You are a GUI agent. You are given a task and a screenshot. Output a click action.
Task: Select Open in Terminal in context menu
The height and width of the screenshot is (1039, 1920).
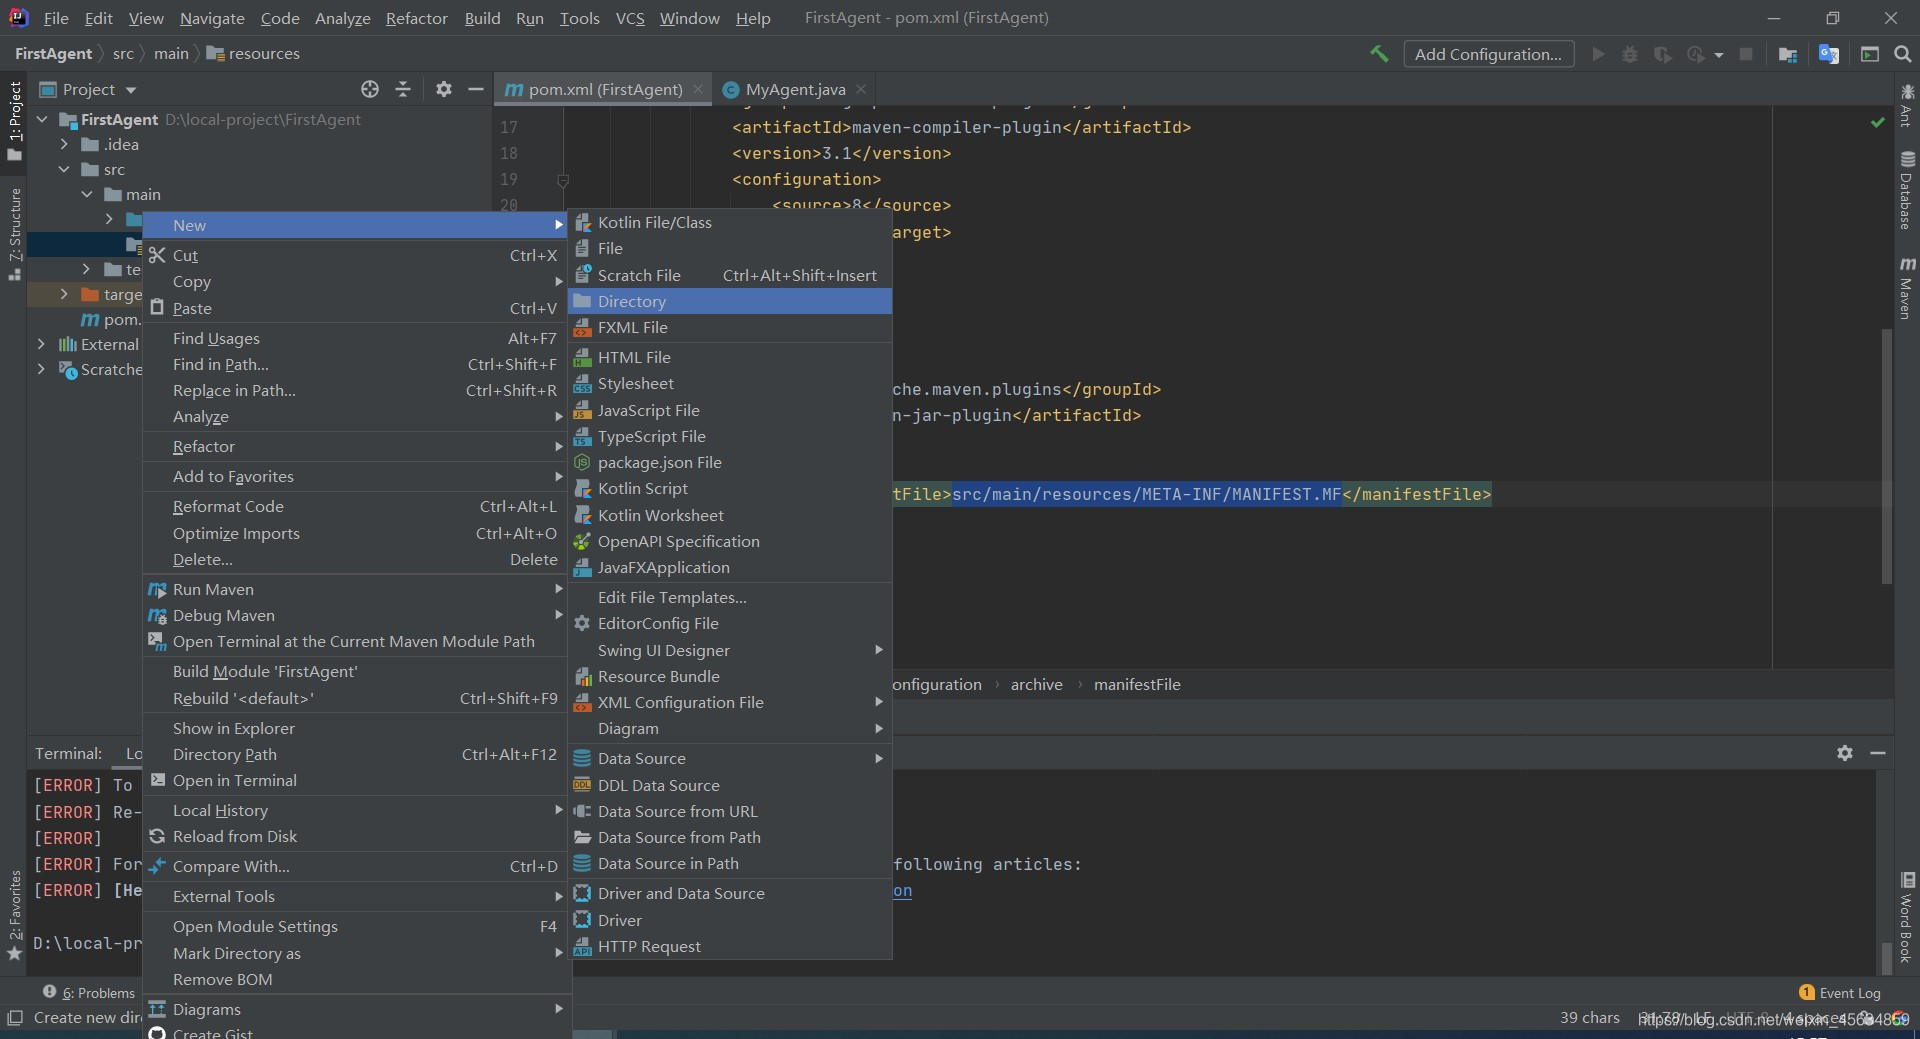(356, 780)
